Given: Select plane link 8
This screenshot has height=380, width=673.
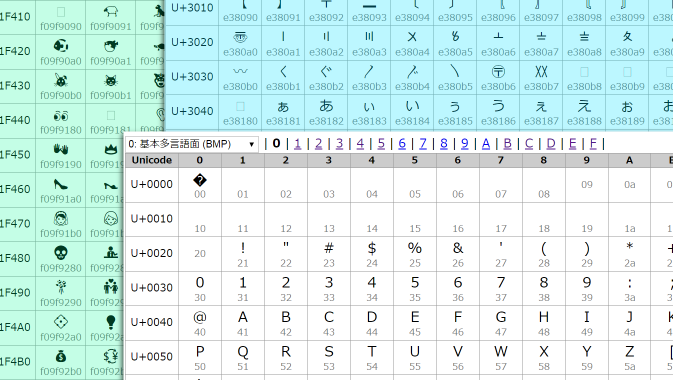Looking at the screenshot, I should click(444, 144).
